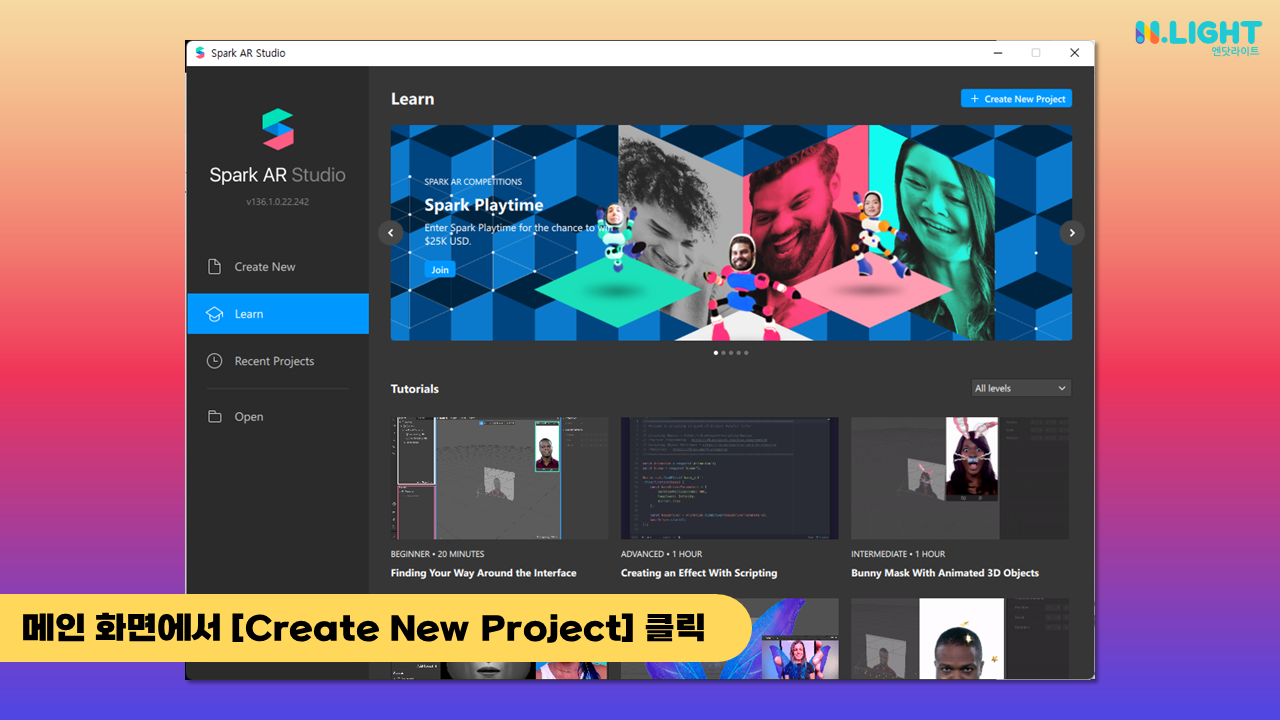
Task: Go to next banner slide arrow
Action: coord(1072,233)
